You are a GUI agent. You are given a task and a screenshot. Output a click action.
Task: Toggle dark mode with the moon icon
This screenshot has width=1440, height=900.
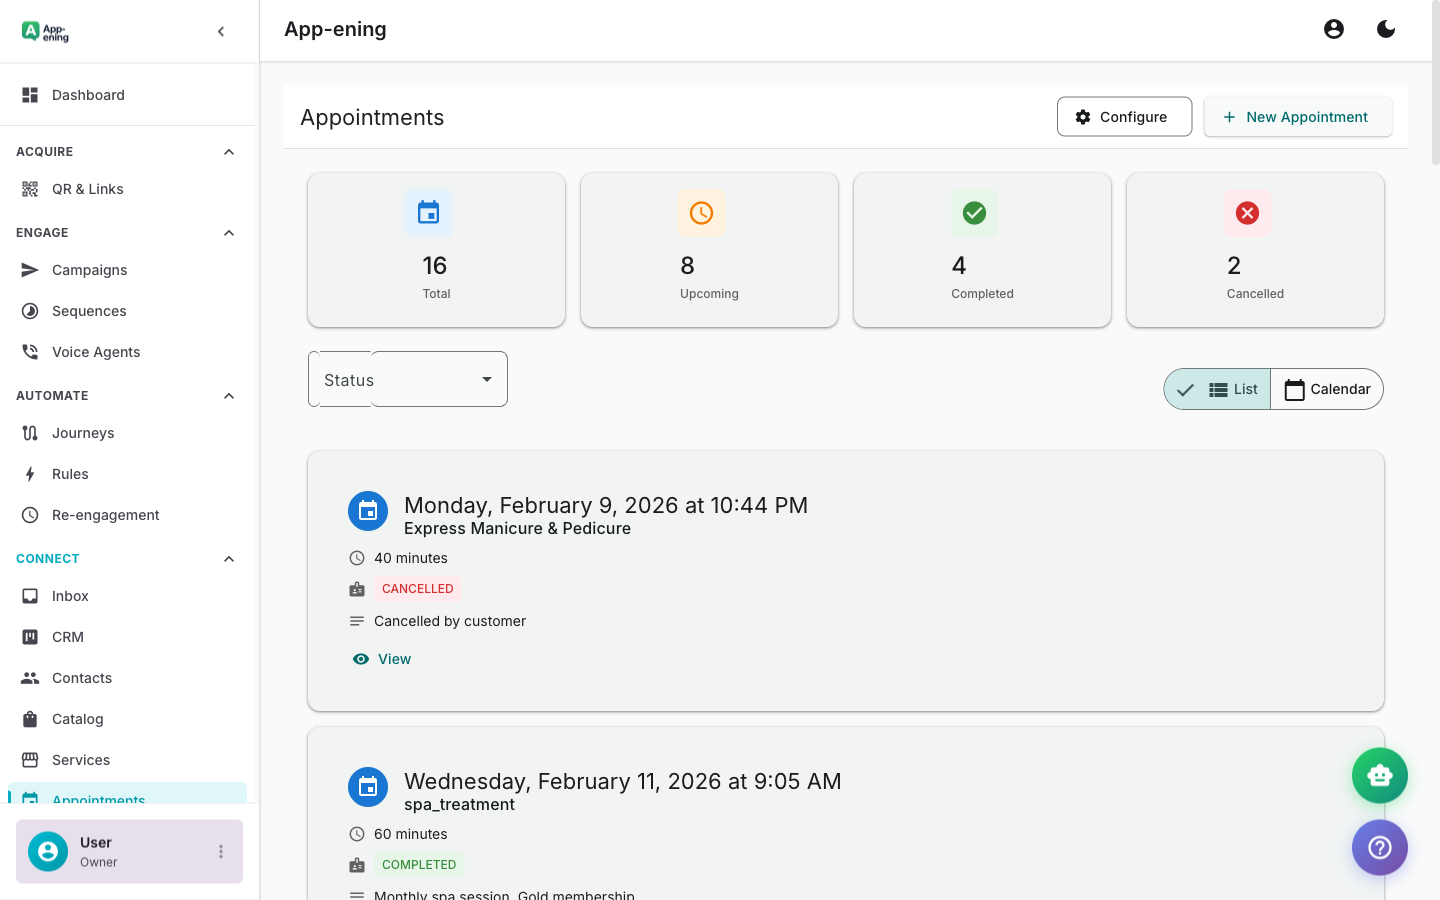point(1386,29)
